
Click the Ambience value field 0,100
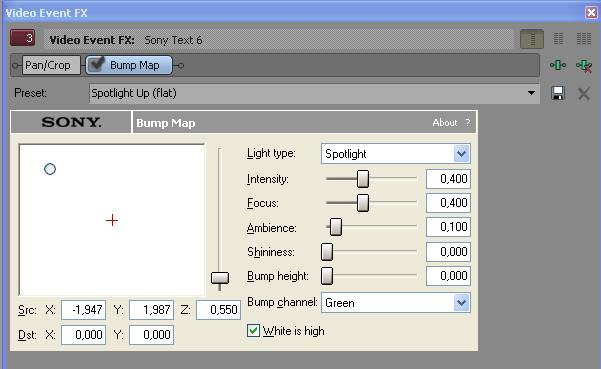click(448, 227)
